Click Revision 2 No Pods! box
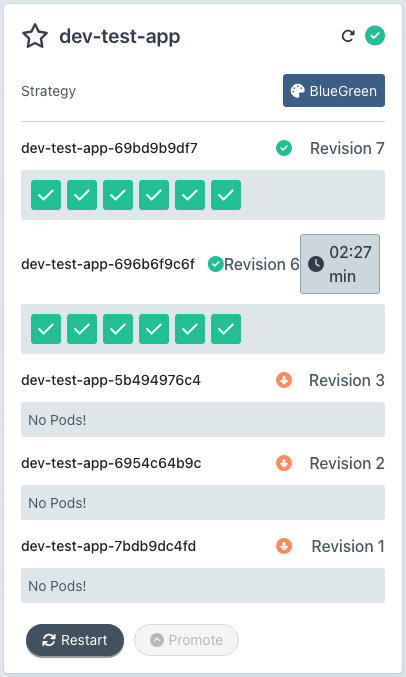The width and height of the screenshot is (406, 677). pos(203,503)
